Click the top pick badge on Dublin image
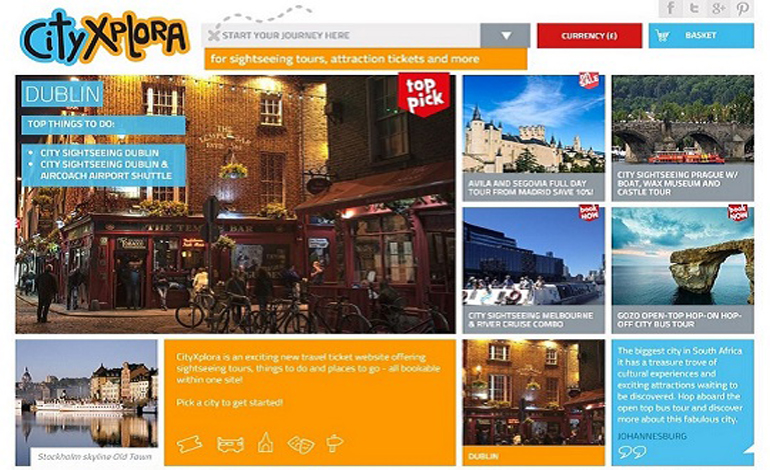The height and width of the screenshot is (470, 770). [x=424, y=94]
